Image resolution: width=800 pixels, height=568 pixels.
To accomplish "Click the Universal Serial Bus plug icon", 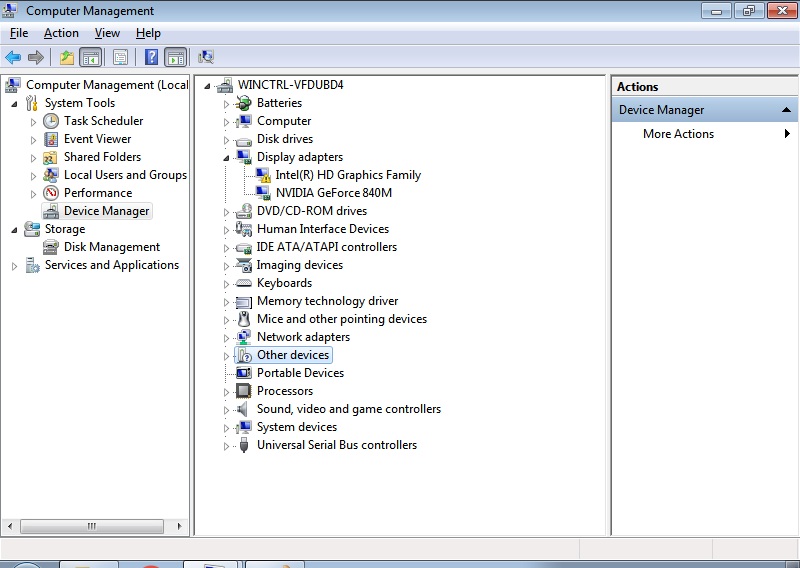I will [244, 445].
